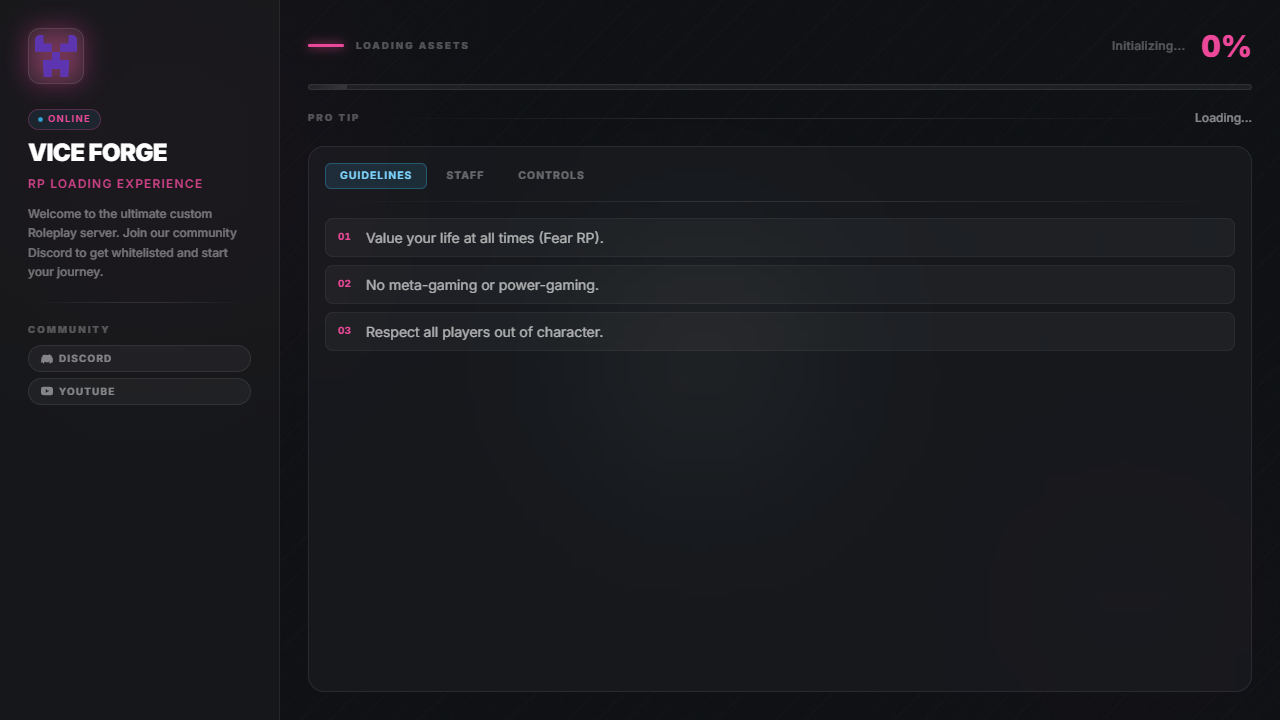Select rule 03 Respect all players
Viewport: 1280px width, 720px height.
tap(780, 332)
